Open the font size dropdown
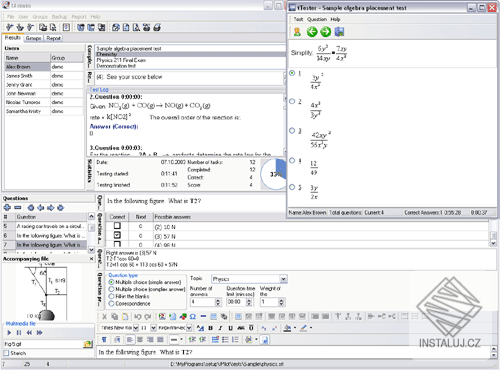Image resolution: width=500 pixels, height=370 pixels. click(x=153, y=328)
